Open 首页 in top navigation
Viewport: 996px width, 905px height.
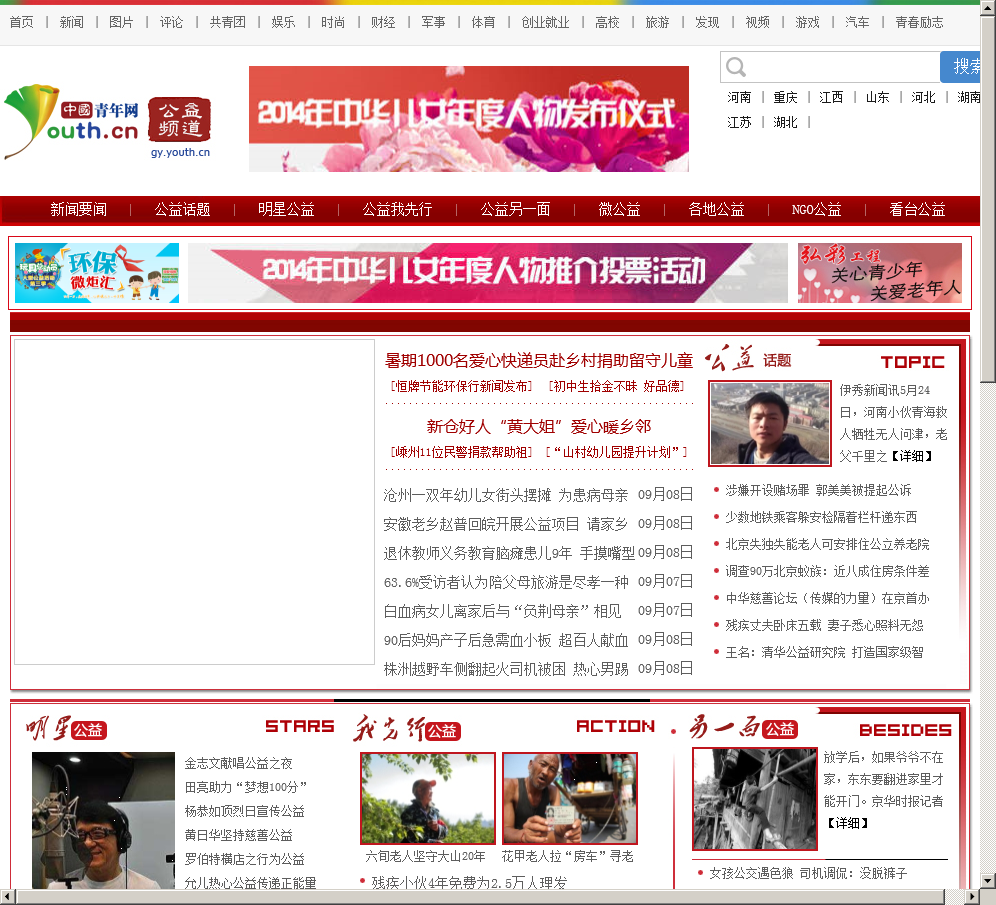22,22
